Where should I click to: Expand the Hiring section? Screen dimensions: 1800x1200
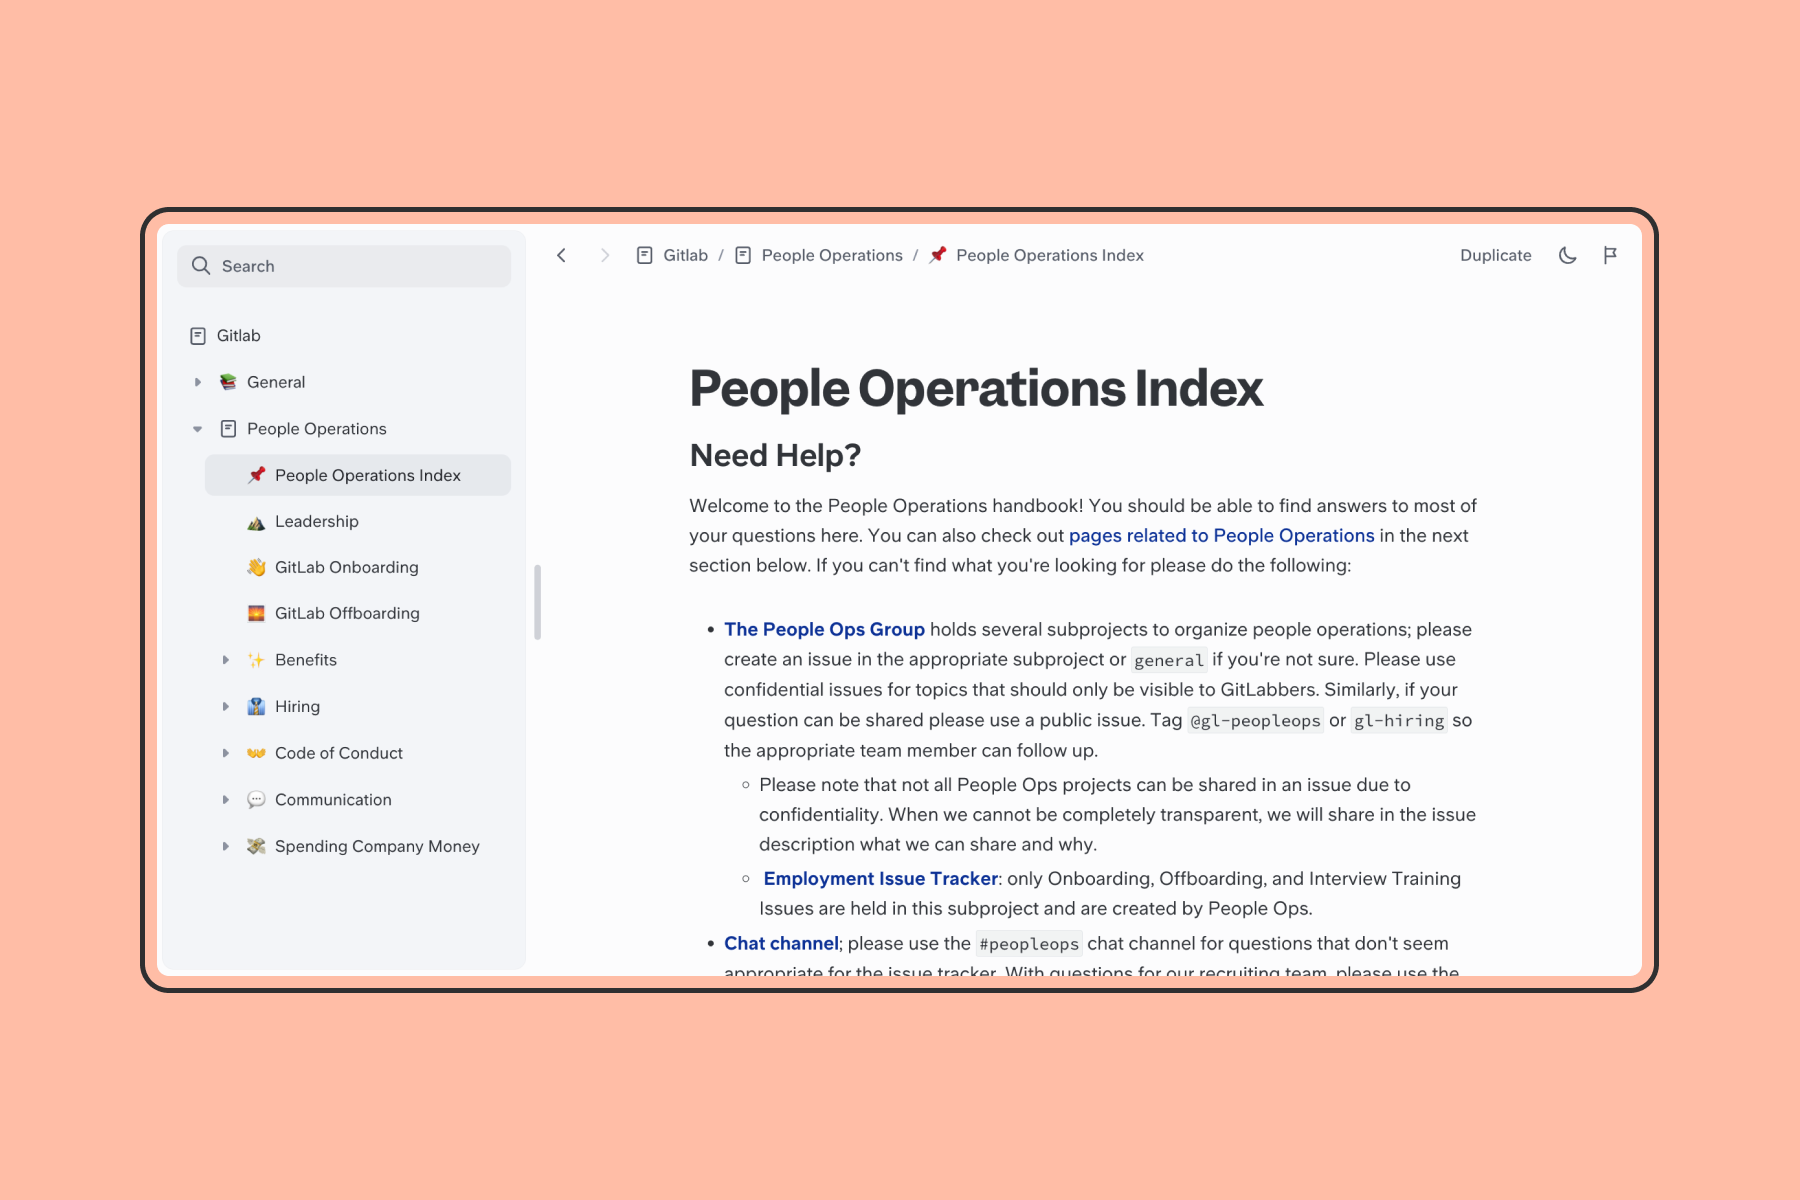point(226,707)
